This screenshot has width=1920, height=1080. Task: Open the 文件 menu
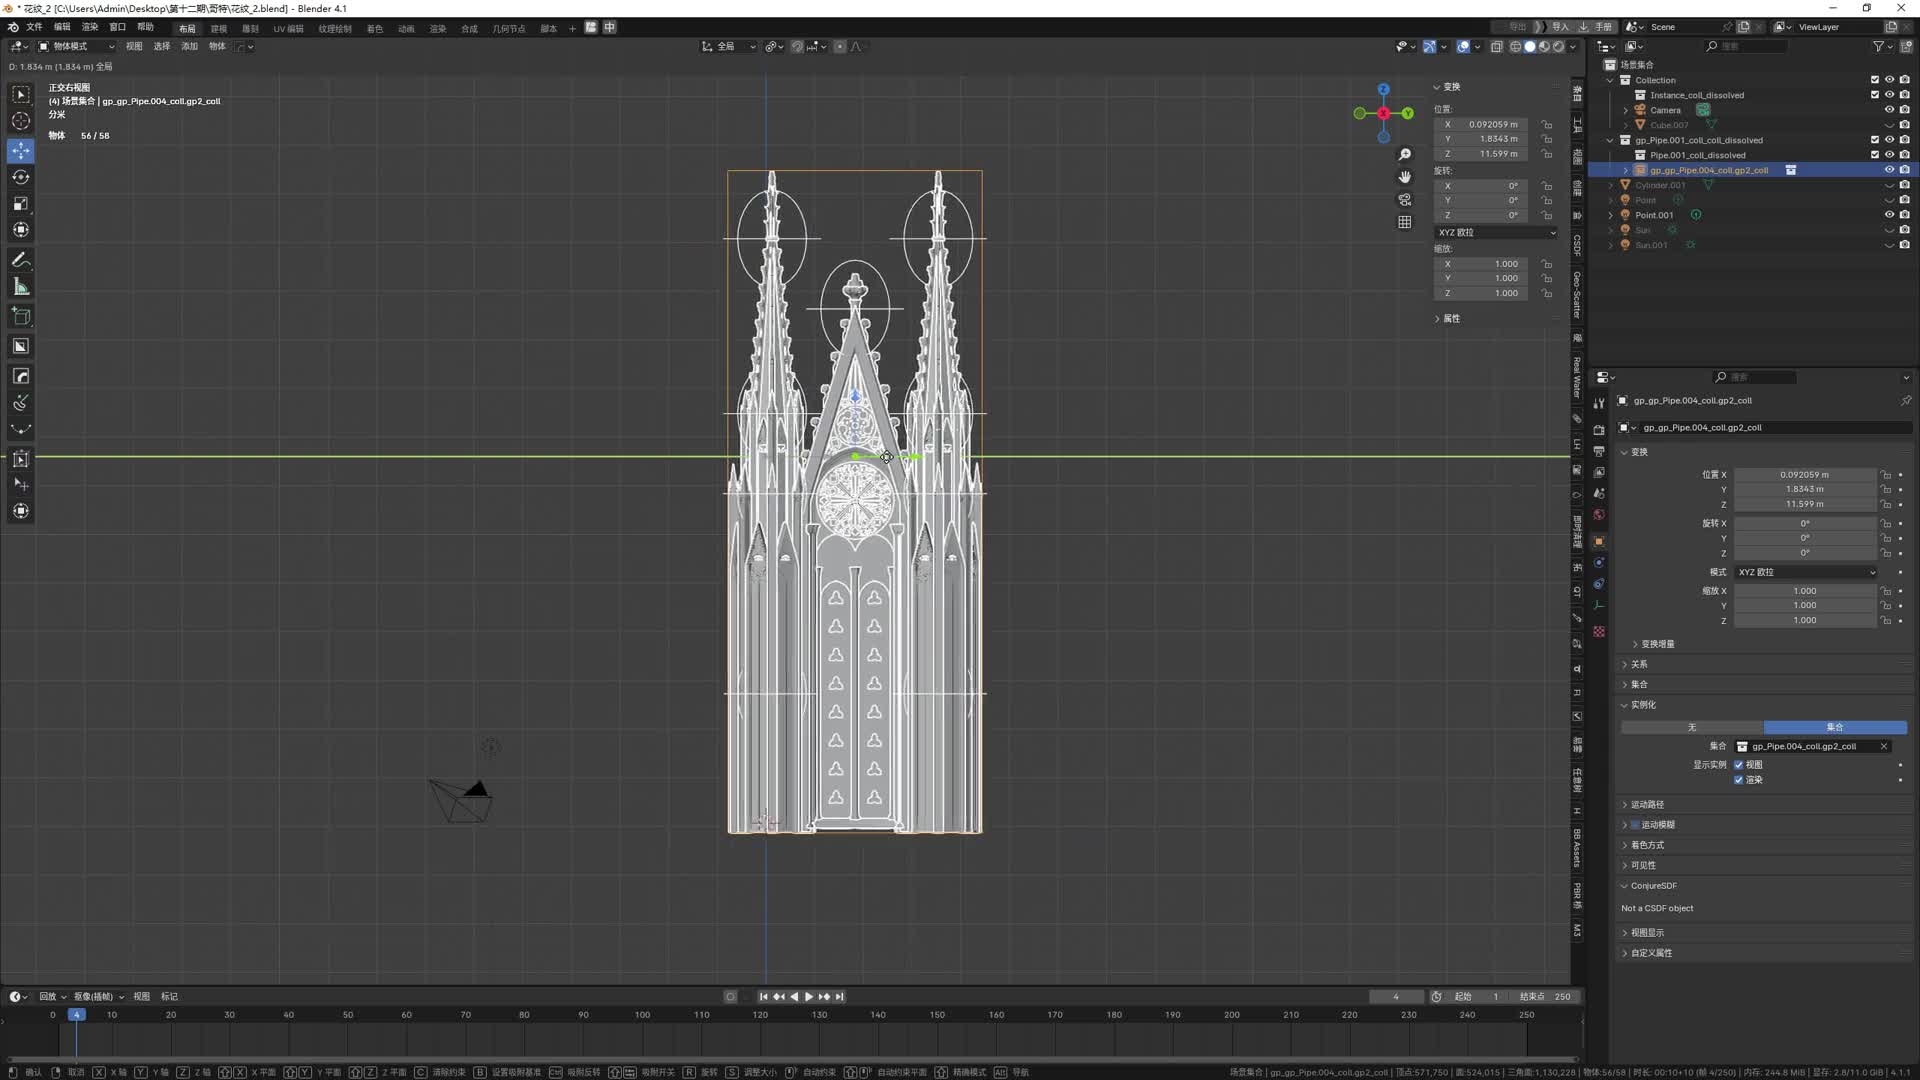point(34,27)
